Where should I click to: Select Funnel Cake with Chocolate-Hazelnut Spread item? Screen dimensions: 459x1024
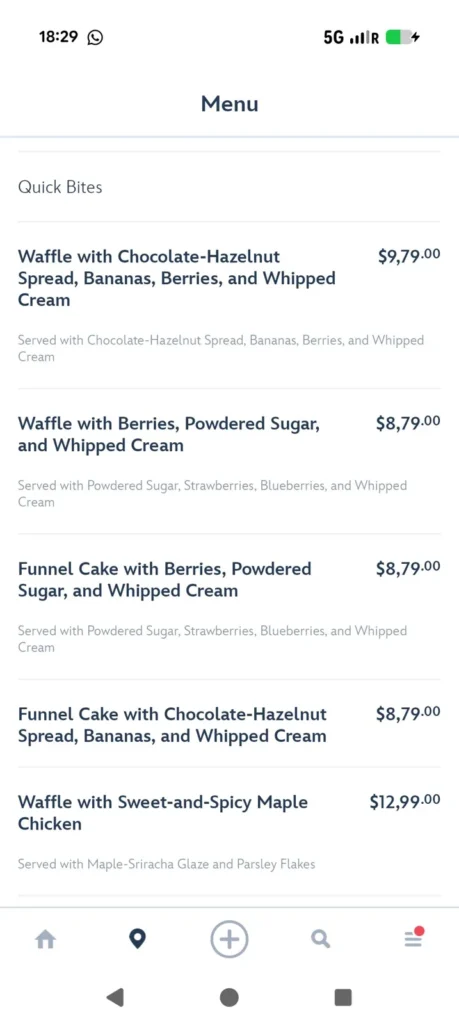pyautogui.click(x=229, y=724)
